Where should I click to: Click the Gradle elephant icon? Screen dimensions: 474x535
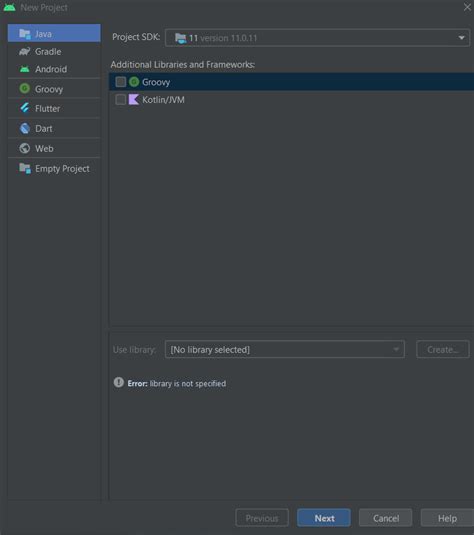[x=25, y=52]
